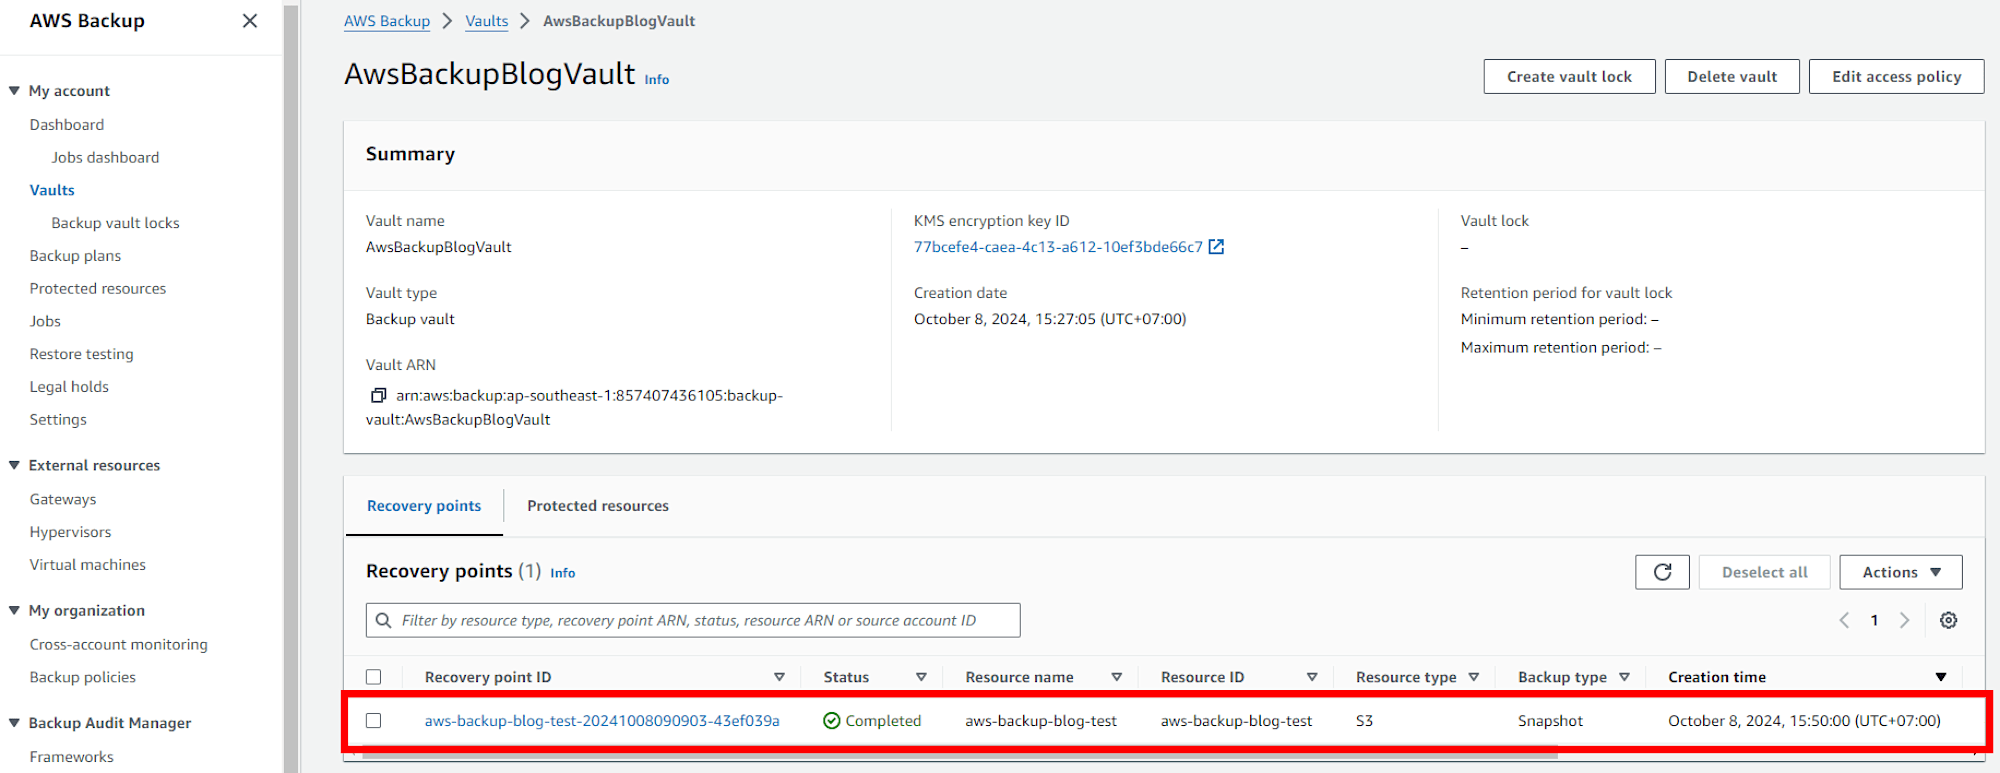
Task: Go to previous page of recovery points
Action: coord(1844,620)
